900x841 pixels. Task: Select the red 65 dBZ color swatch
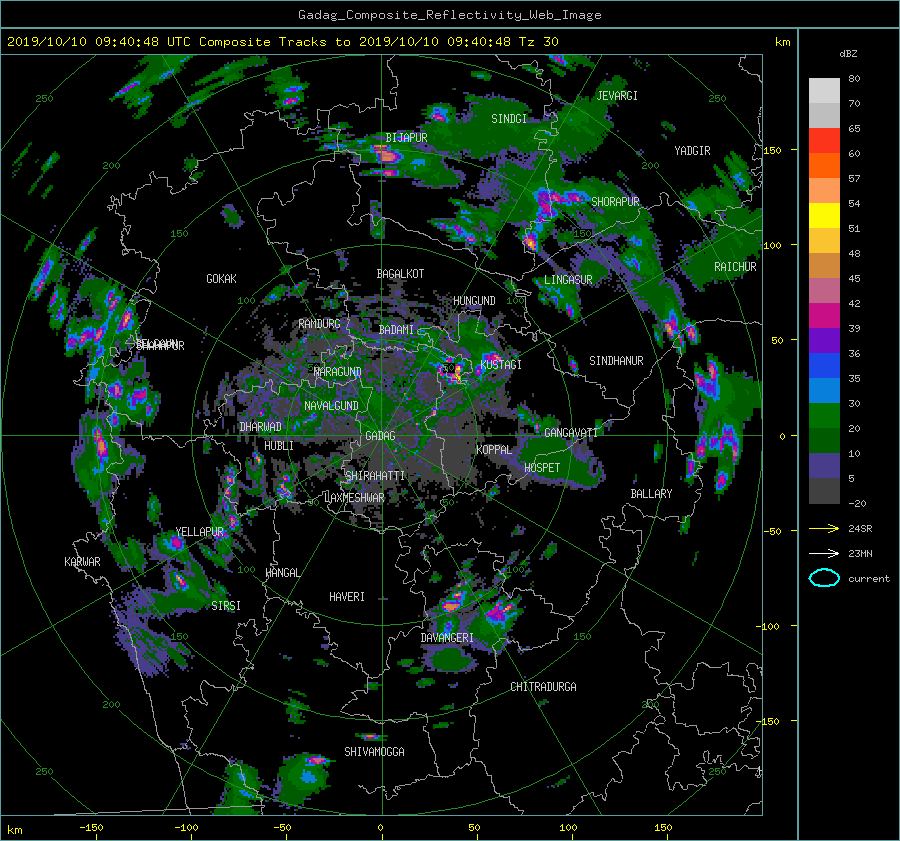point(824,140)
